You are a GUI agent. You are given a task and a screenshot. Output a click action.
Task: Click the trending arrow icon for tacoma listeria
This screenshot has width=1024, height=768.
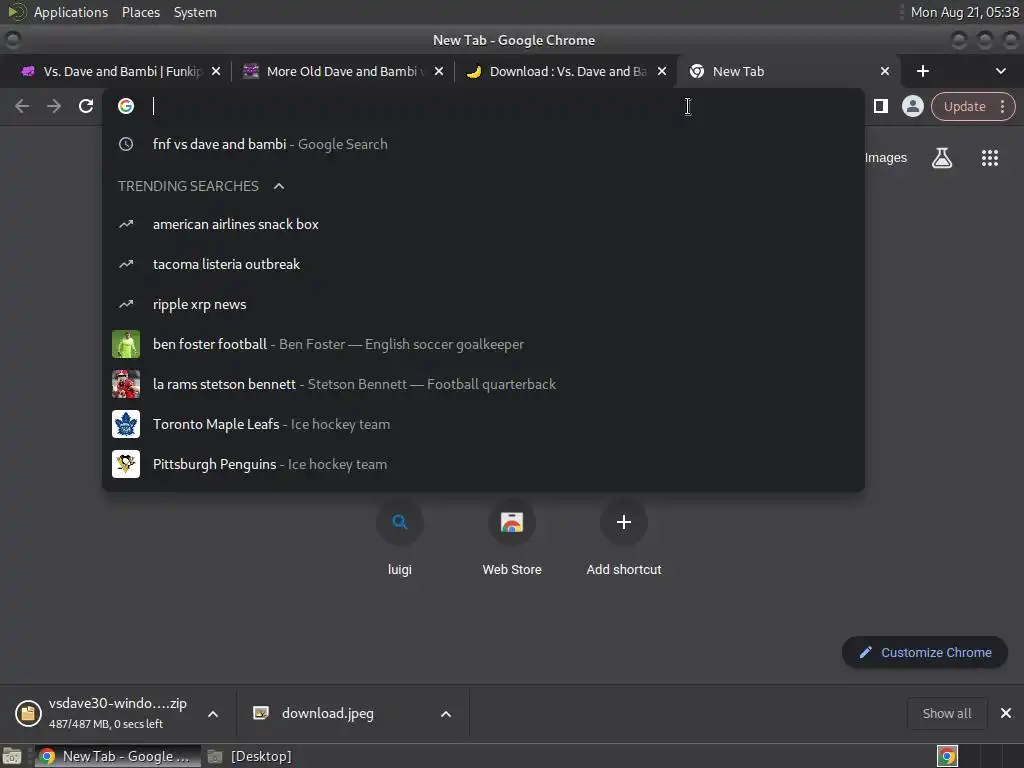126,264
